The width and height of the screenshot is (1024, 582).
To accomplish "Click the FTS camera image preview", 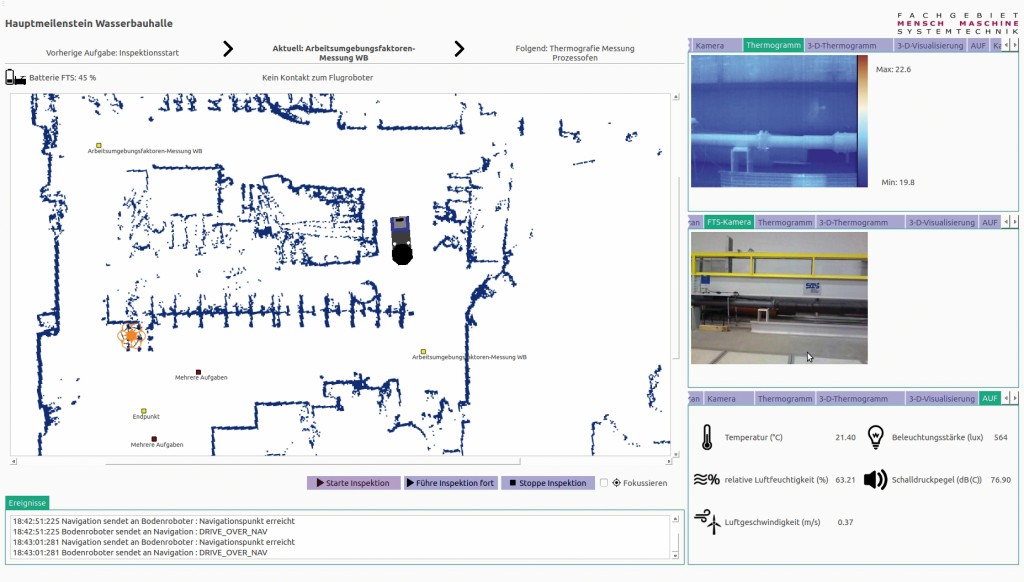I will coord(779,298).
